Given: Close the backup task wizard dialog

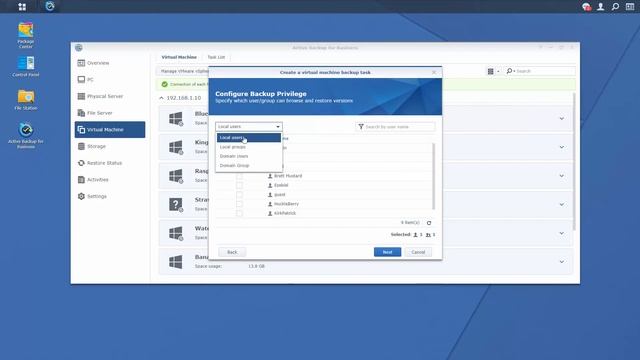Looking at the screenshot, I should (434, 72).
